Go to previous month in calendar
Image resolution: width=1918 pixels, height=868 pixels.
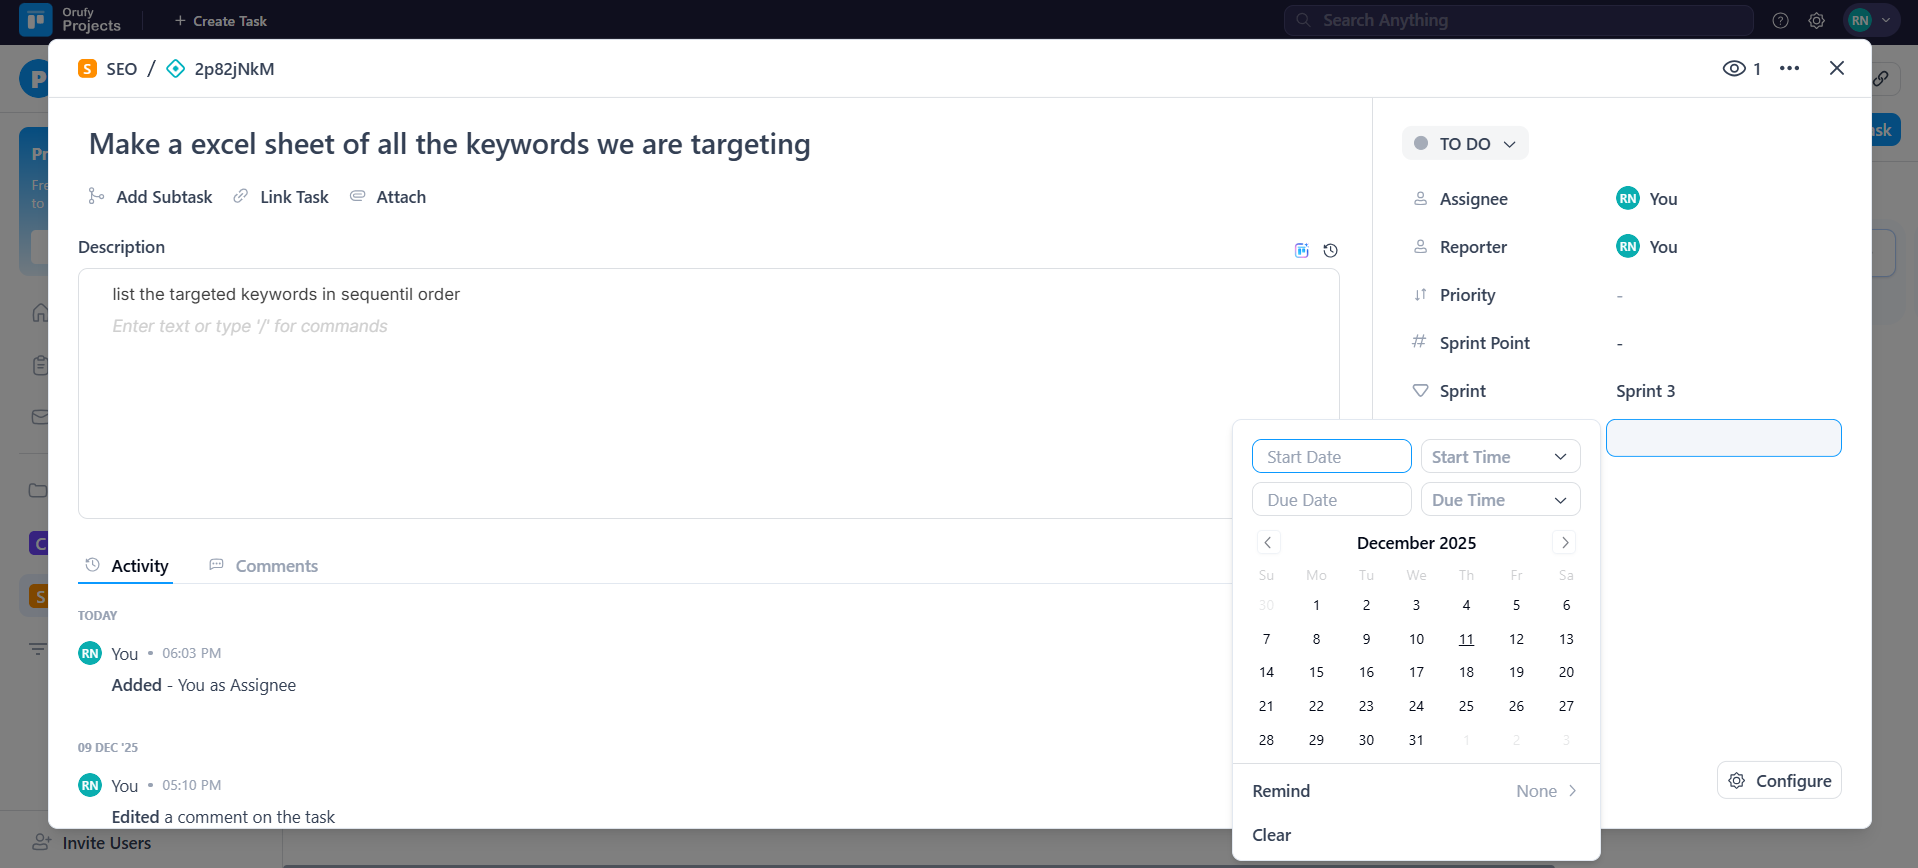(x=1268, y=543)
